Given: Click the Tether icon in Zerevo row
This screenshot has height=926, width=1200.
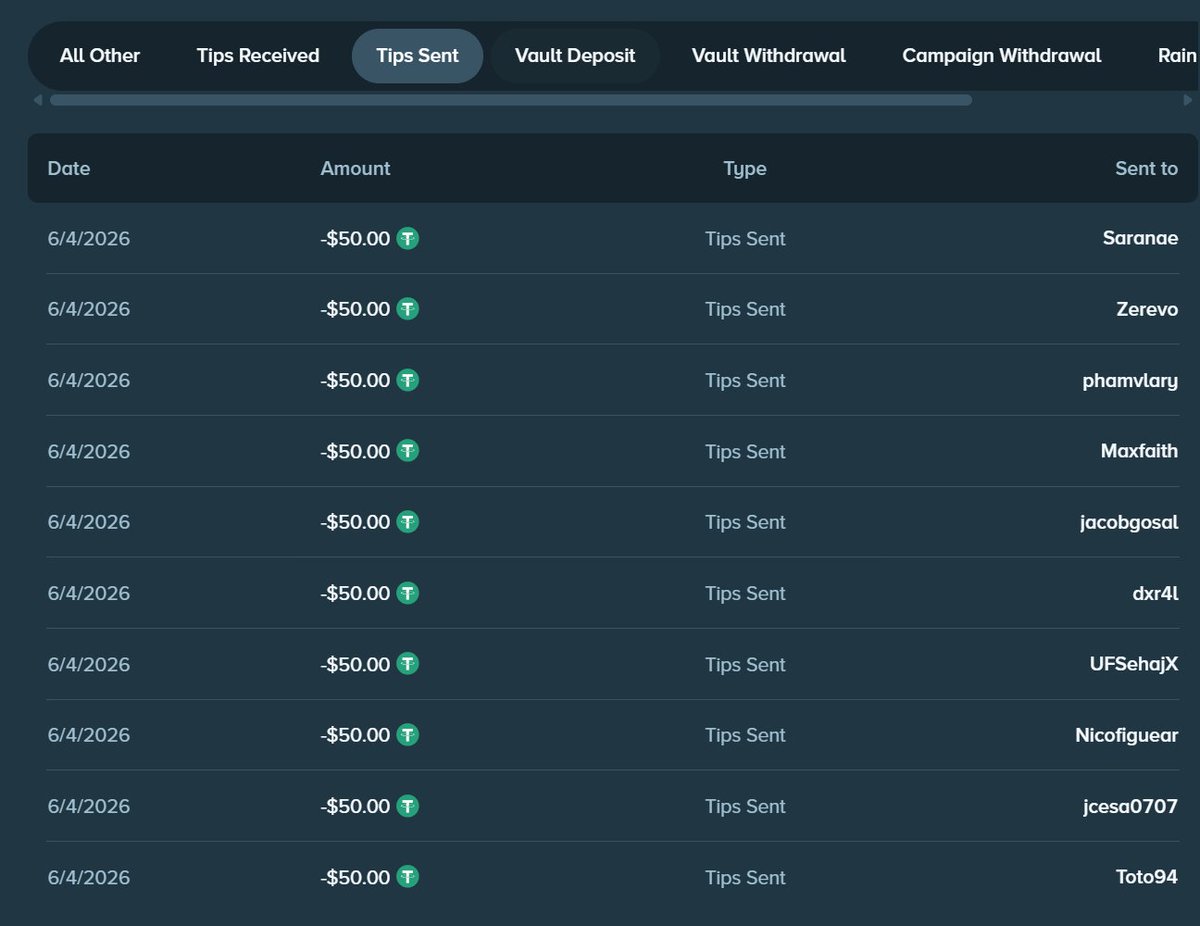Looking at the screenshot, I should 407,309.
